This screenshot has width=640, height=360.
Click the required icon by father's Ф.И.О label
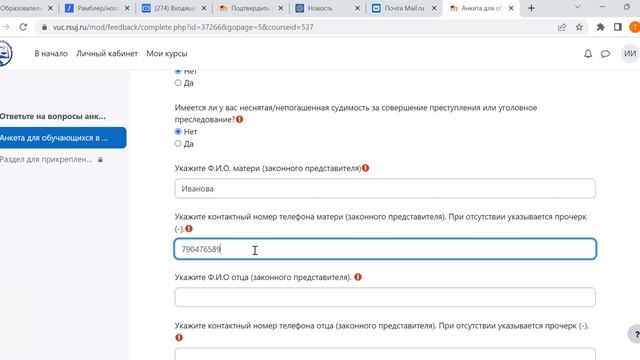click(x=358, y=277)
